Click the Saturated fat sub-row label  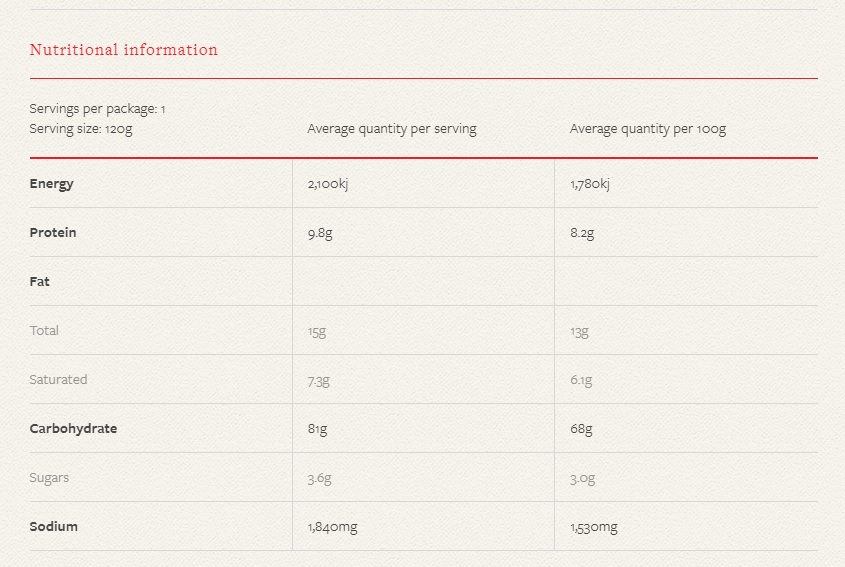(58, 379)
